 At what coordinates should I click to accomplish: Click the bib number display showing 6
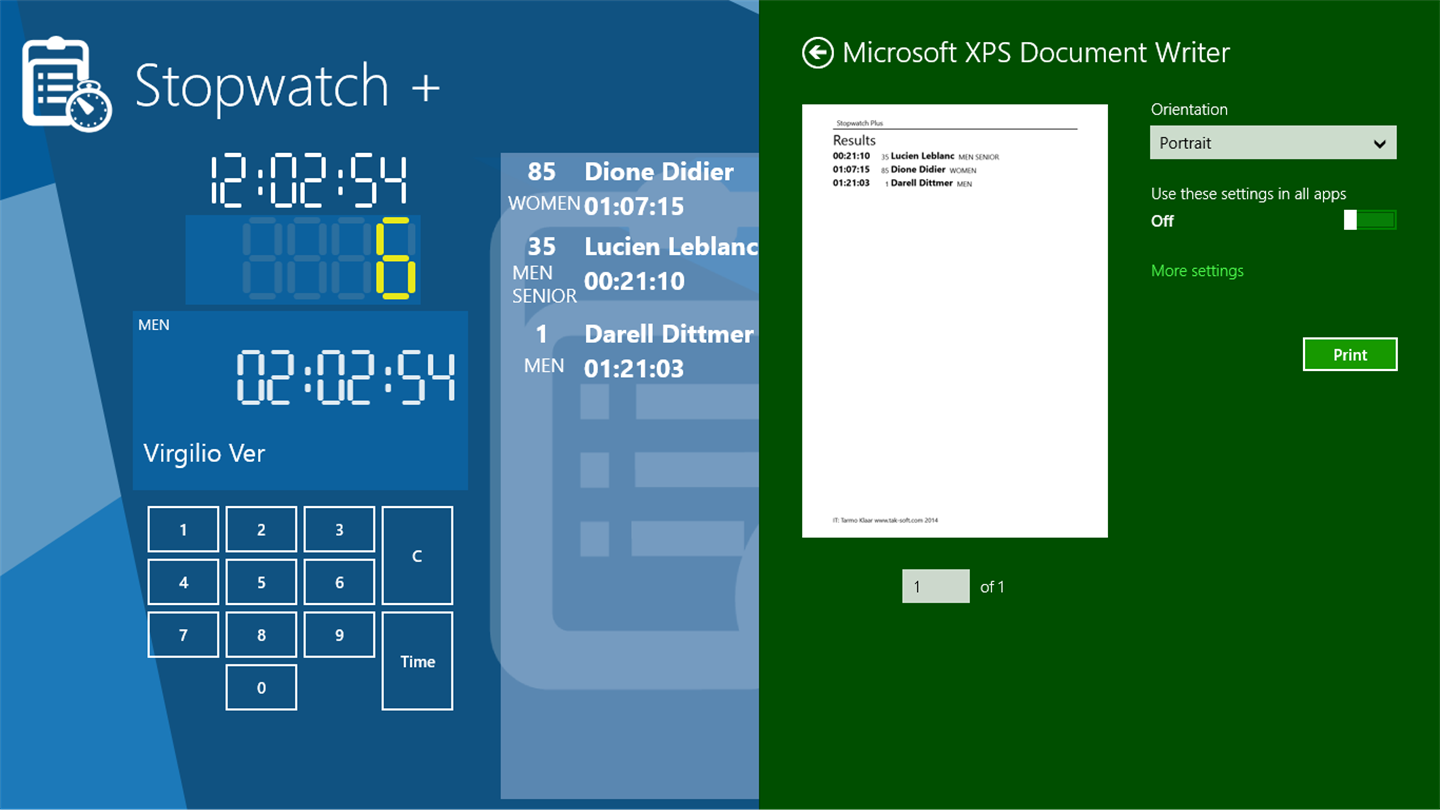pos(303,259)
